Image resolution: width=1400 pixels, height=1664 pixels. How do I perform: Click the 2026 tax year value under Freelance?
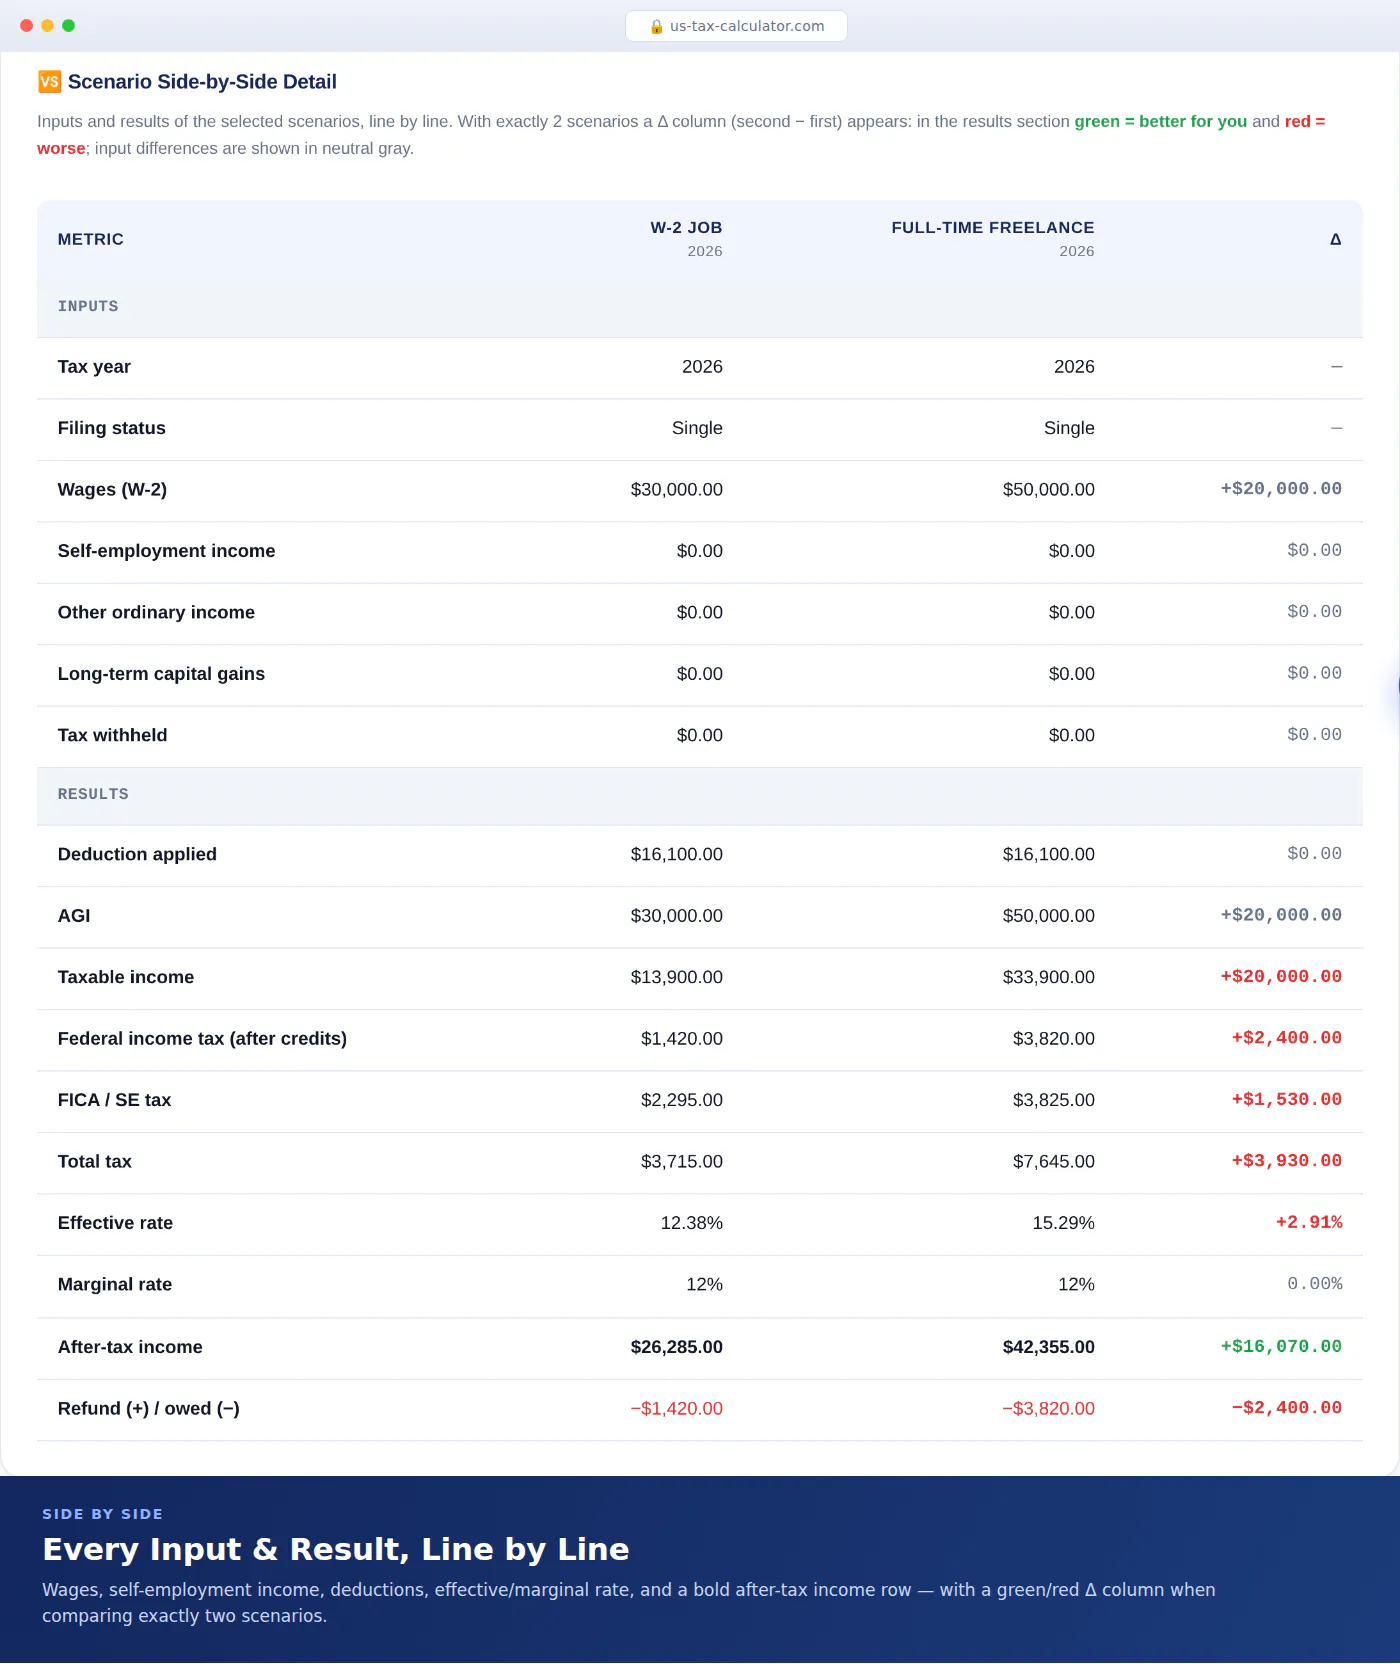[x=1074, y=367]
